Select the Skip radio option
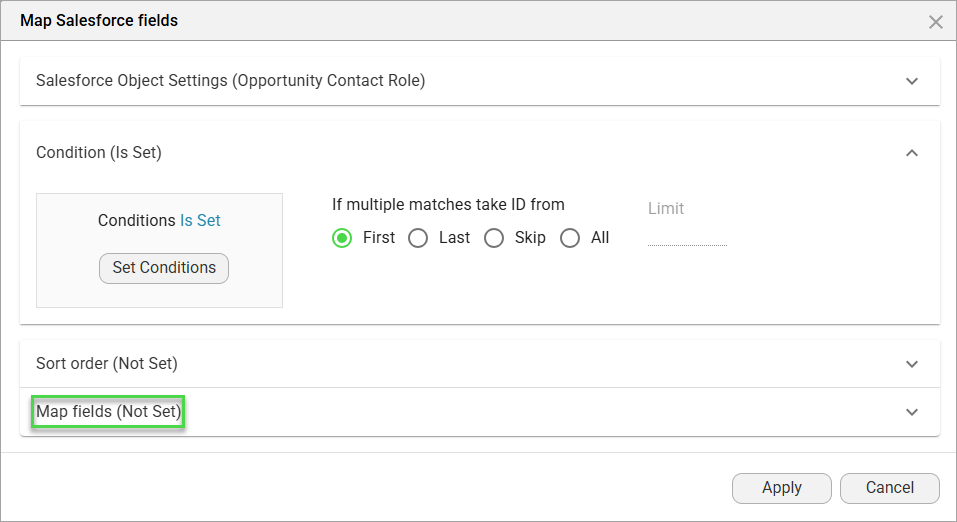Viewport: 957px width, 522px height. click(x=494, y=238)
